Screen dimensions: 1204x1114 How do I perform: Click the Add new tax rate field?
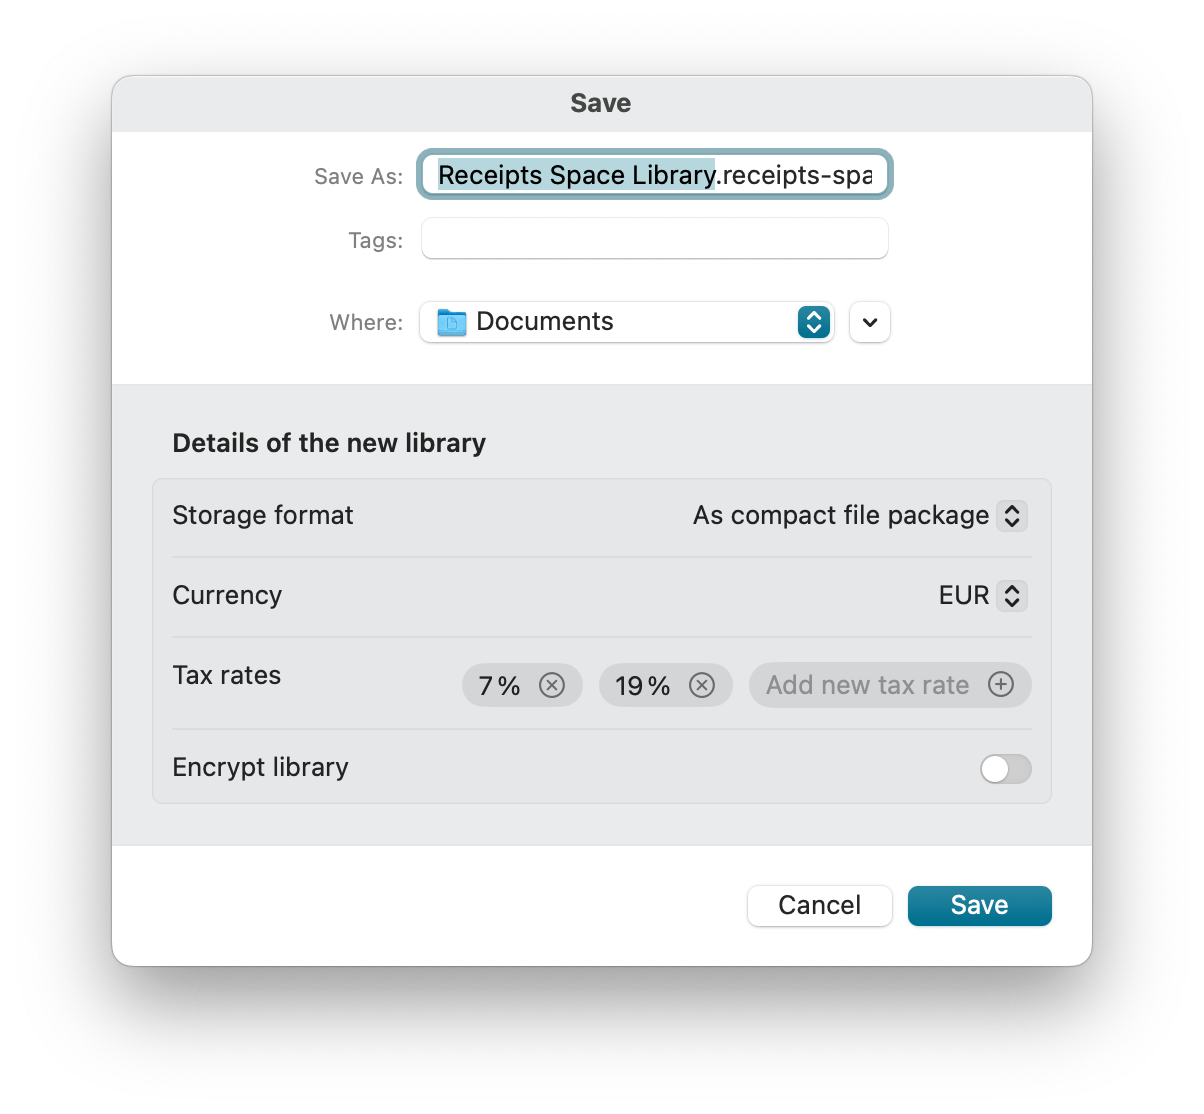(x=867, y=685)
